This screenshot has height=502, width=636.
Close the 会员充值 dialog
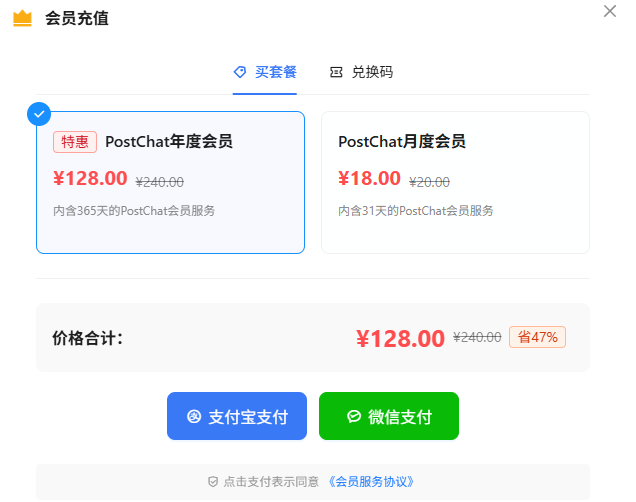(610, 11)
